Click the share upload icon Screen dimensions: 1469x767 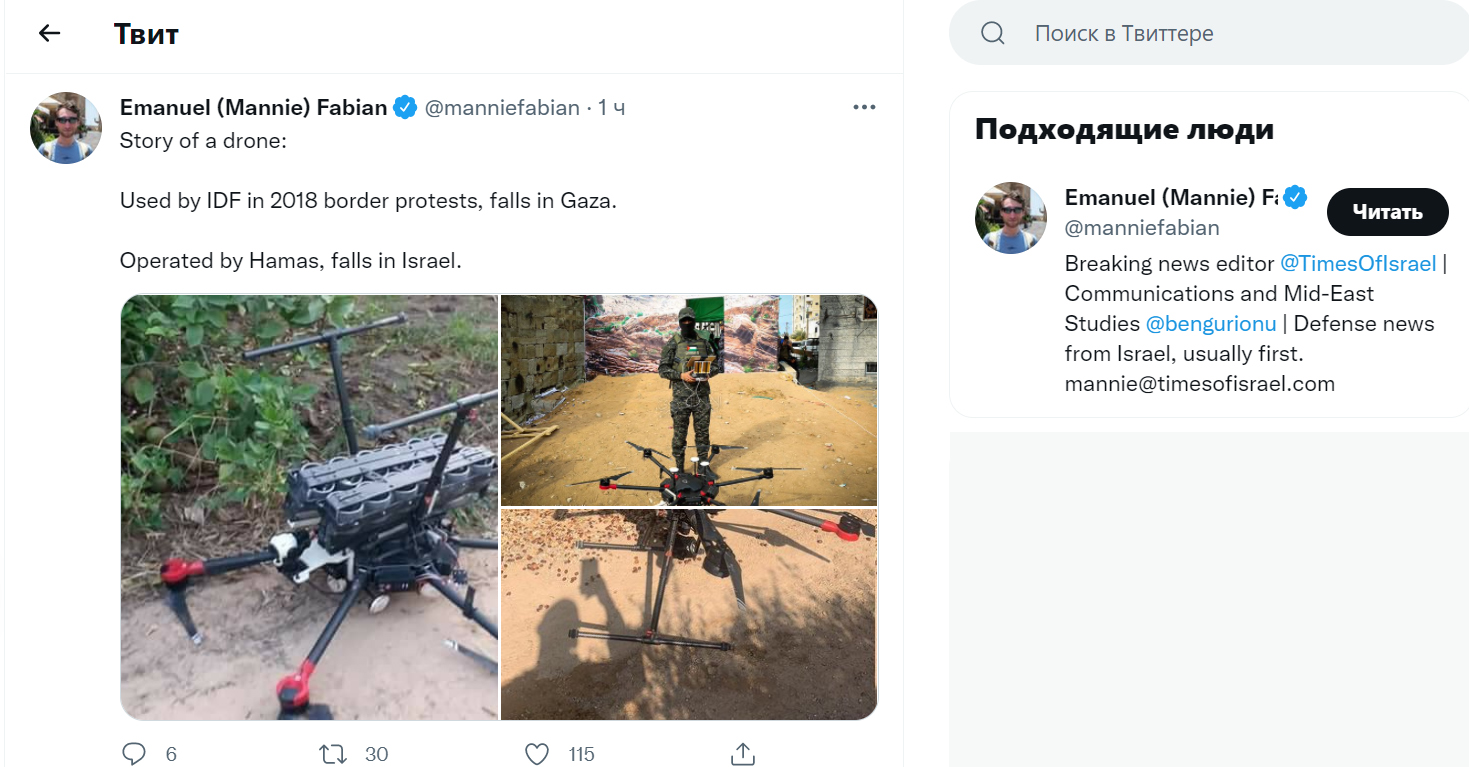pyautogui.click(x=742, y=753)
